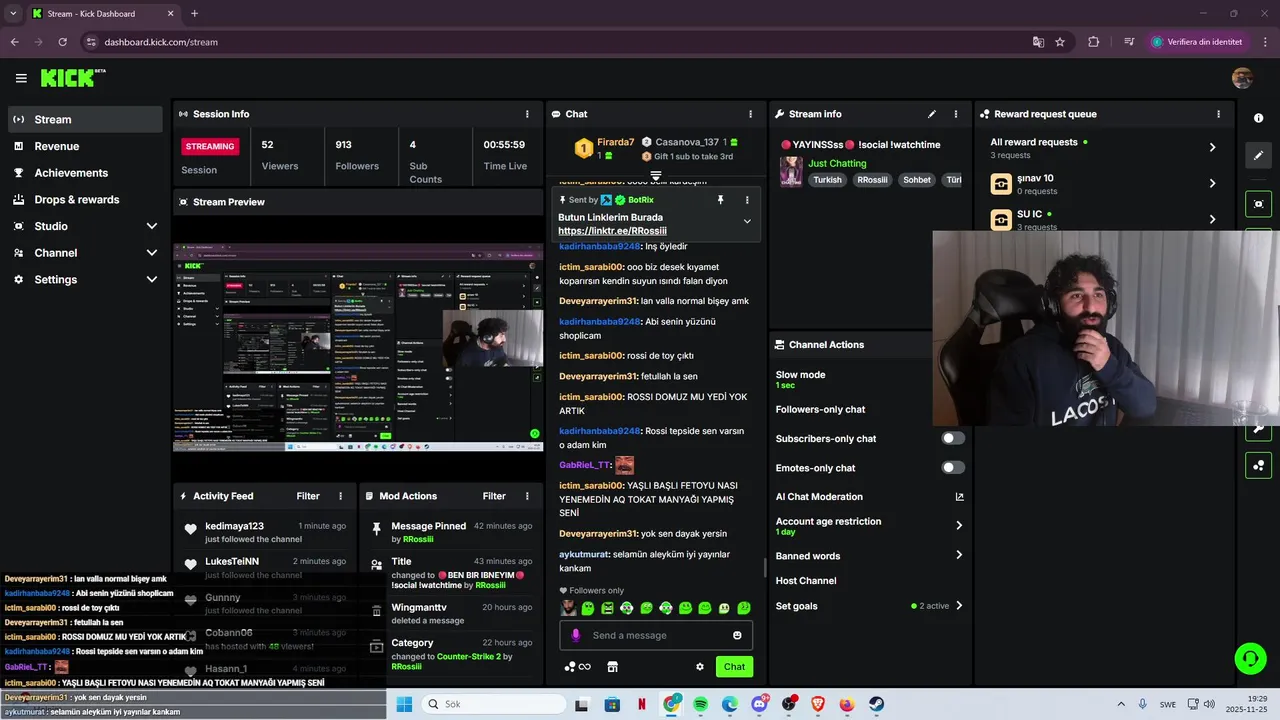The width and height of the screenshot is (1280, 720).
Task: Open Mod Actions three-dot menu
Action: [527, 496]
